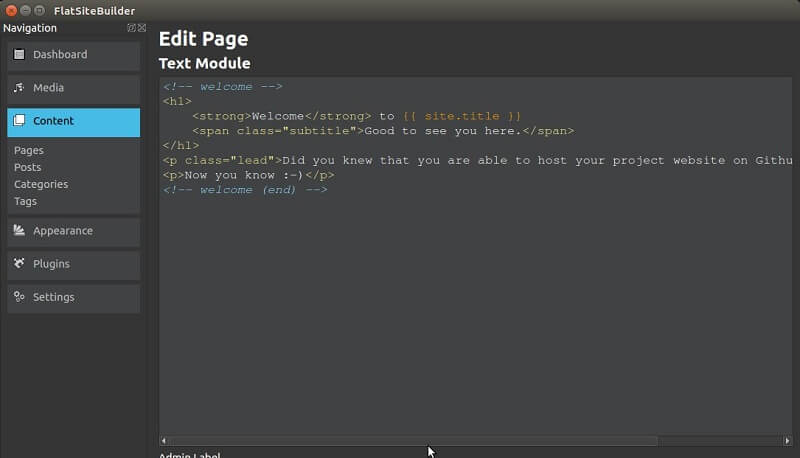This screenshot has height=458, width=800.
Task: Click the Media music note icon
Action: point(19,88)
